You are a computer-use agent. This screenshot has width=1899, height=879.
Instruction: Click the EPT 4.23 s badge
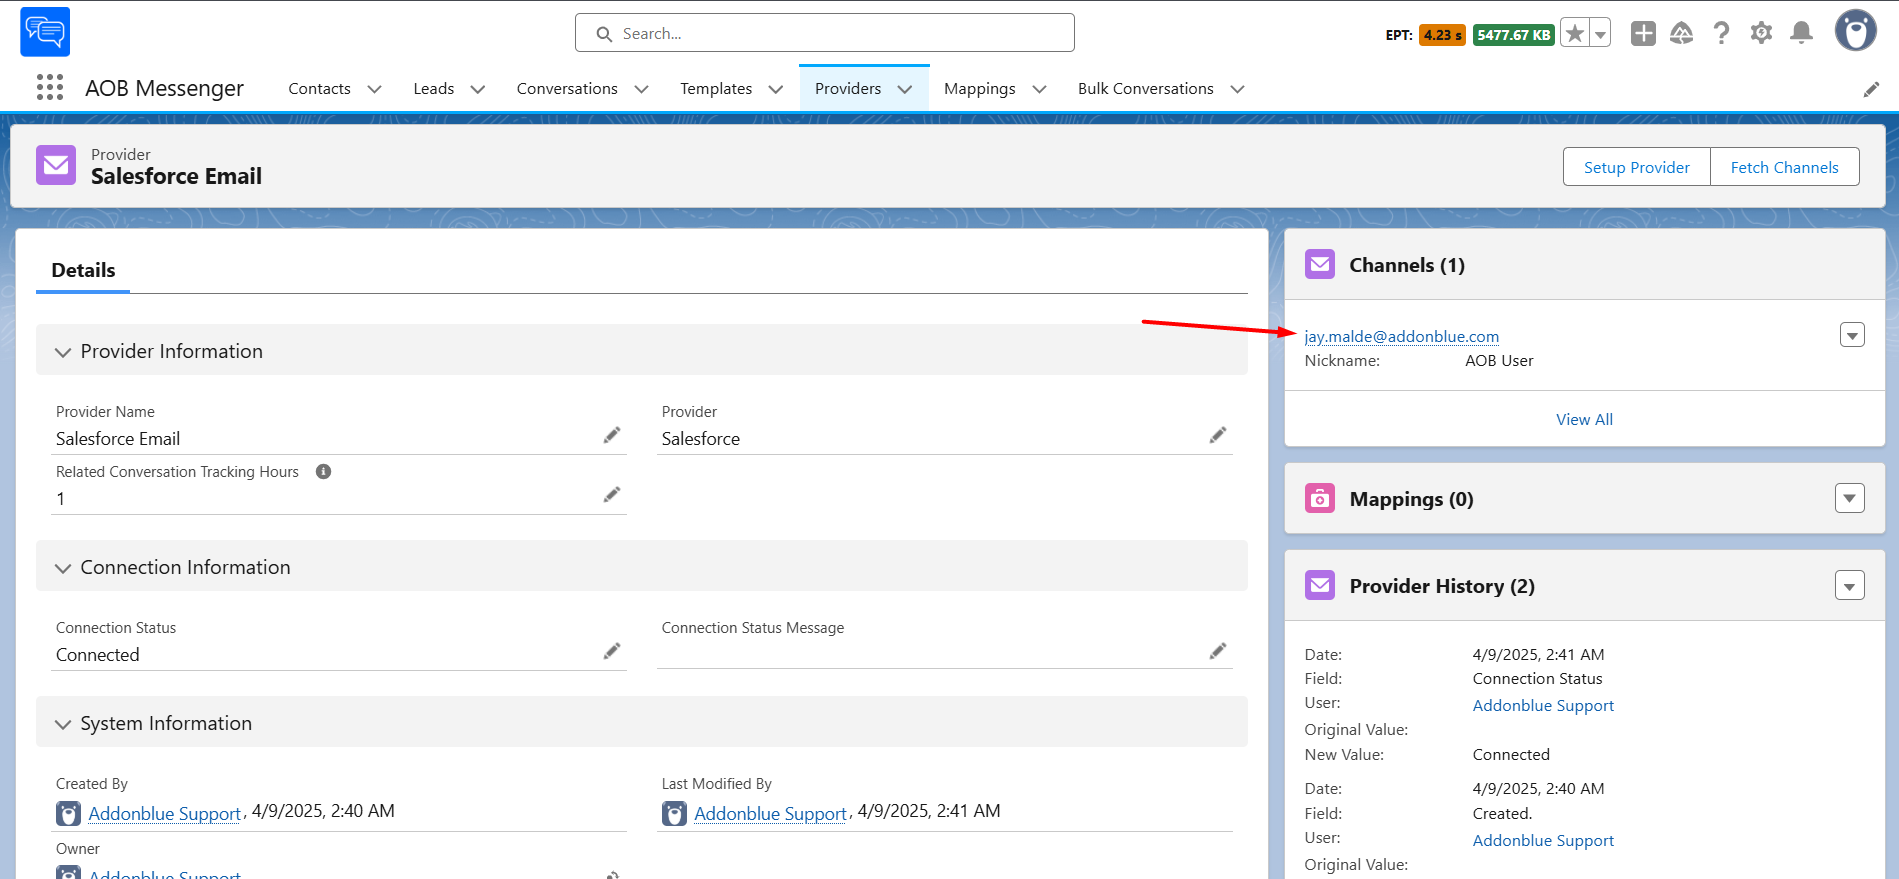(x=1442, y=35)
